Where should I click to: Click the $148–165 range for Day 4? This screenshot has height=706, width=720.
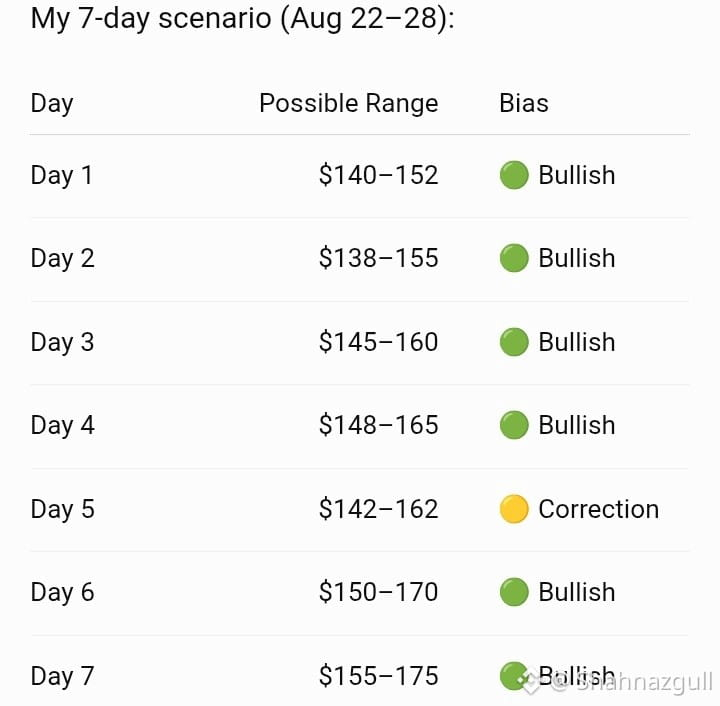[378, 425]
